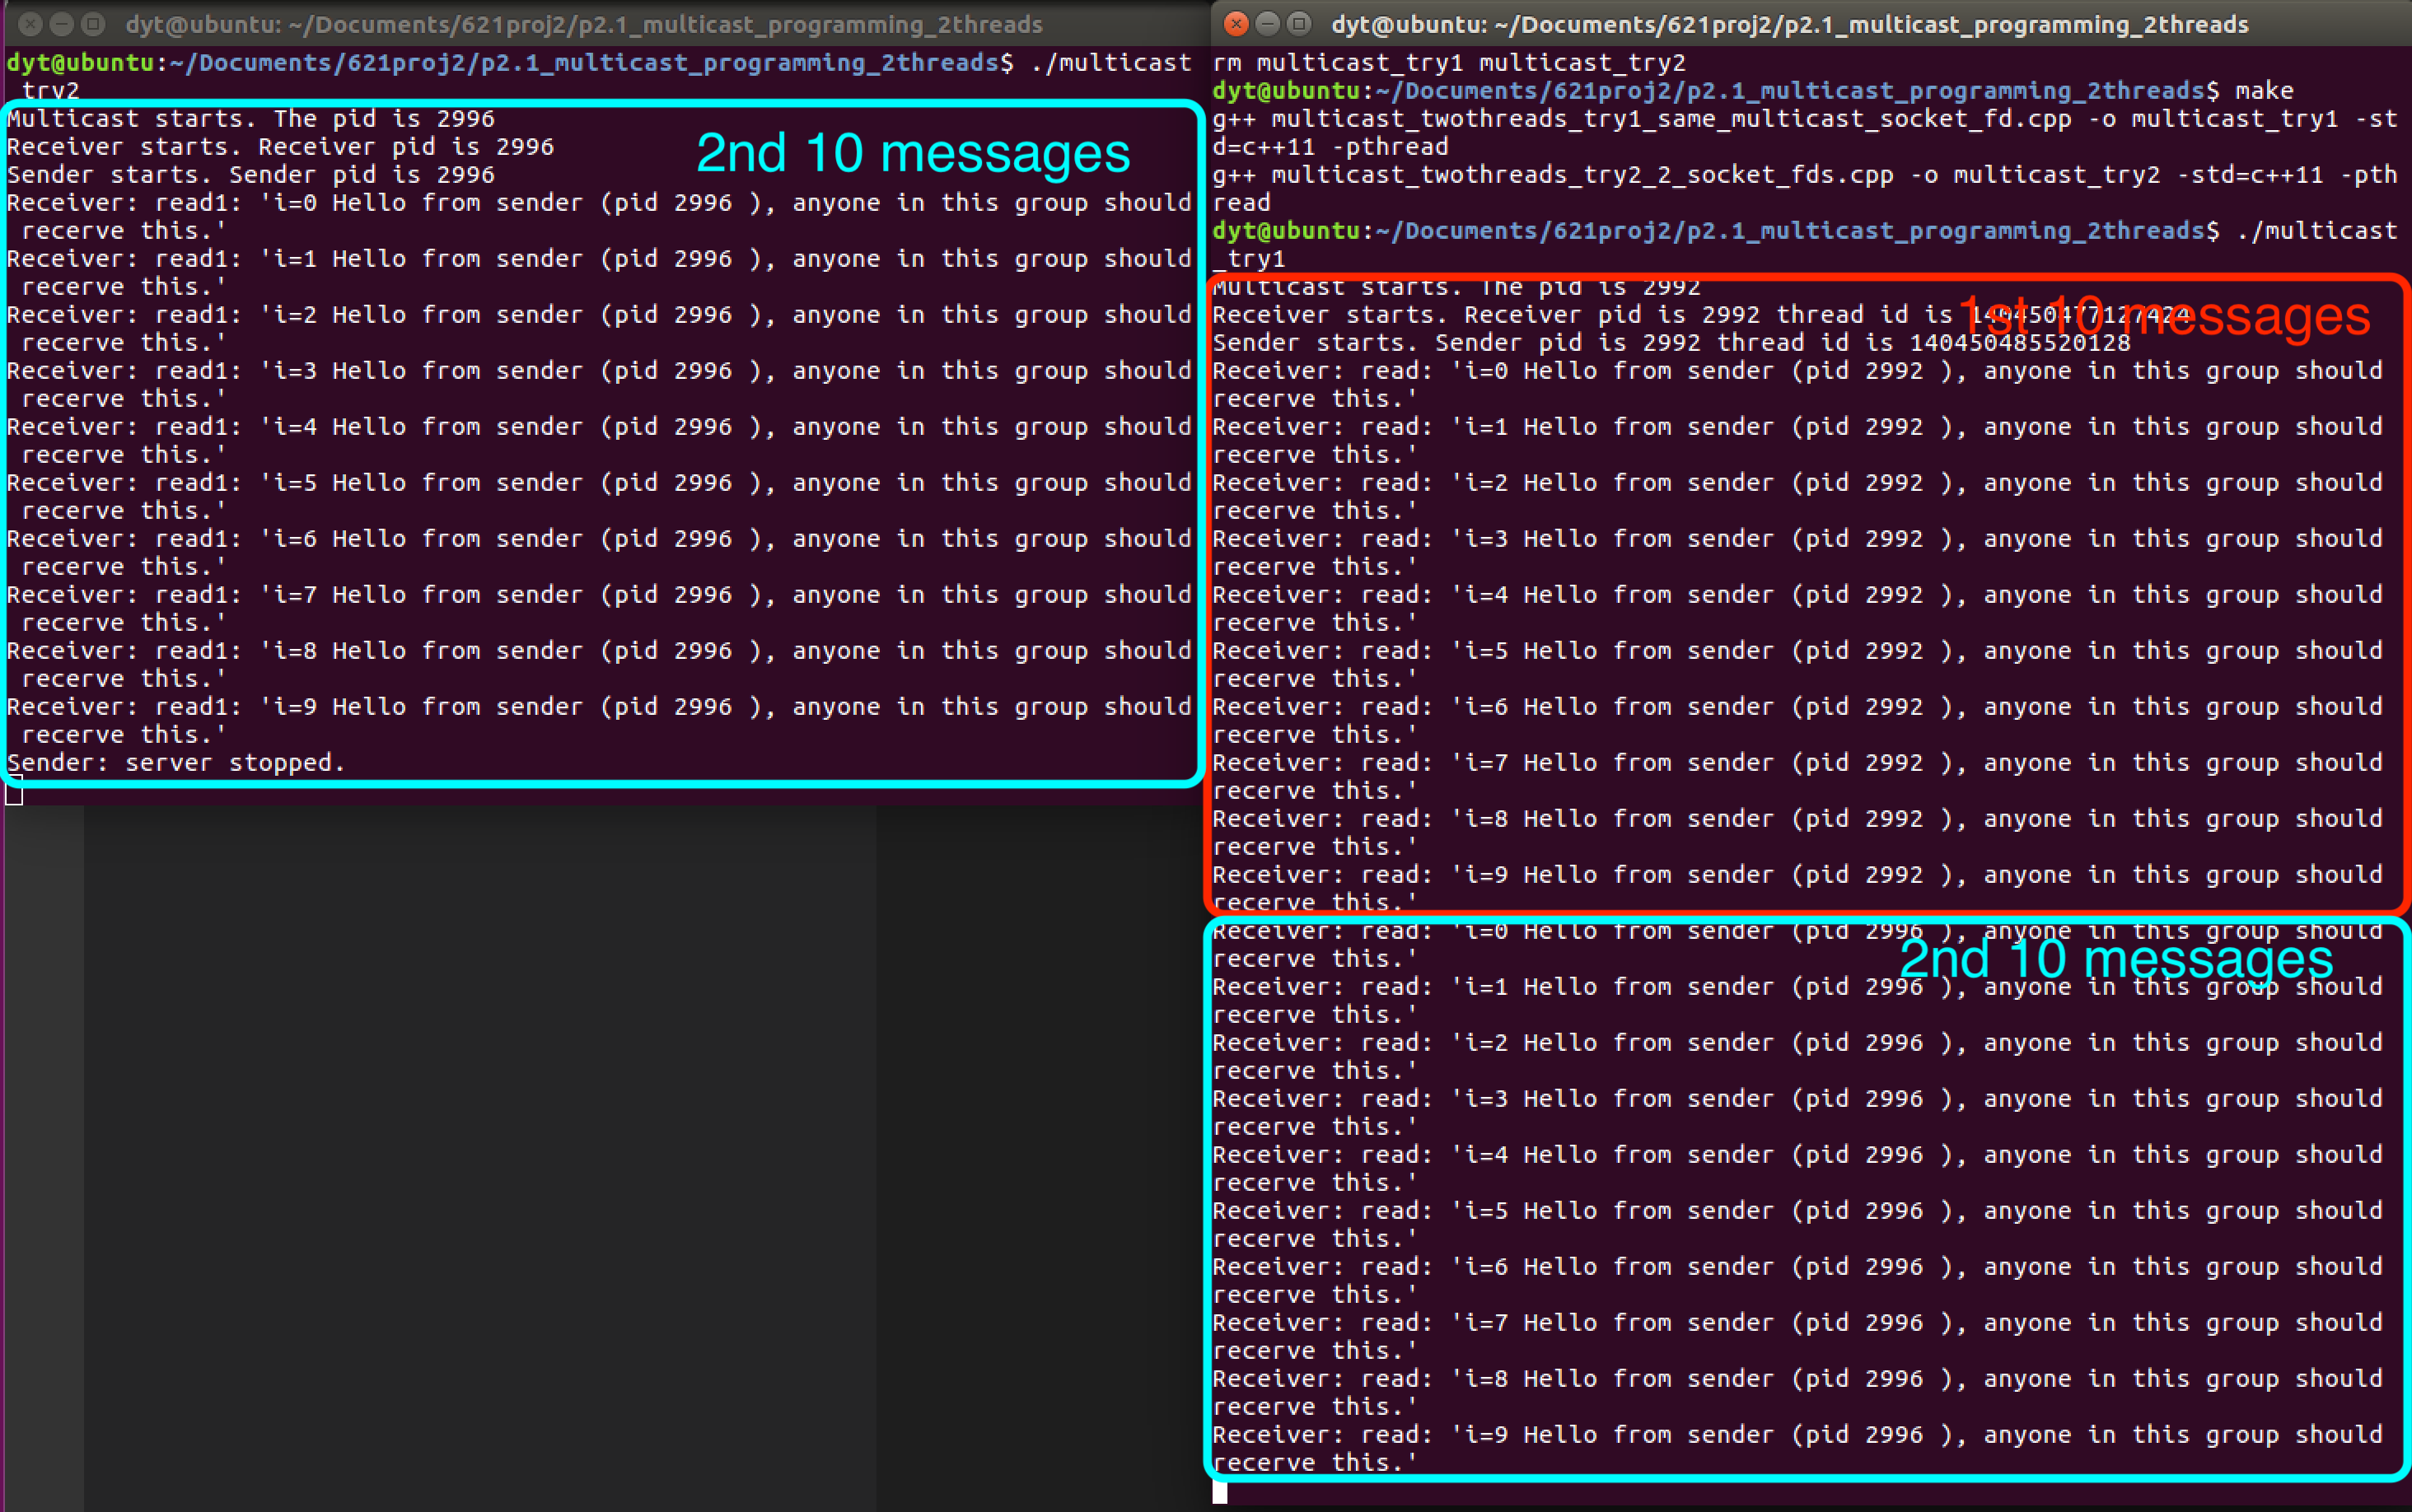
Task: Click the red '1st 10 messages' annotation
Action: (2164, 316)
